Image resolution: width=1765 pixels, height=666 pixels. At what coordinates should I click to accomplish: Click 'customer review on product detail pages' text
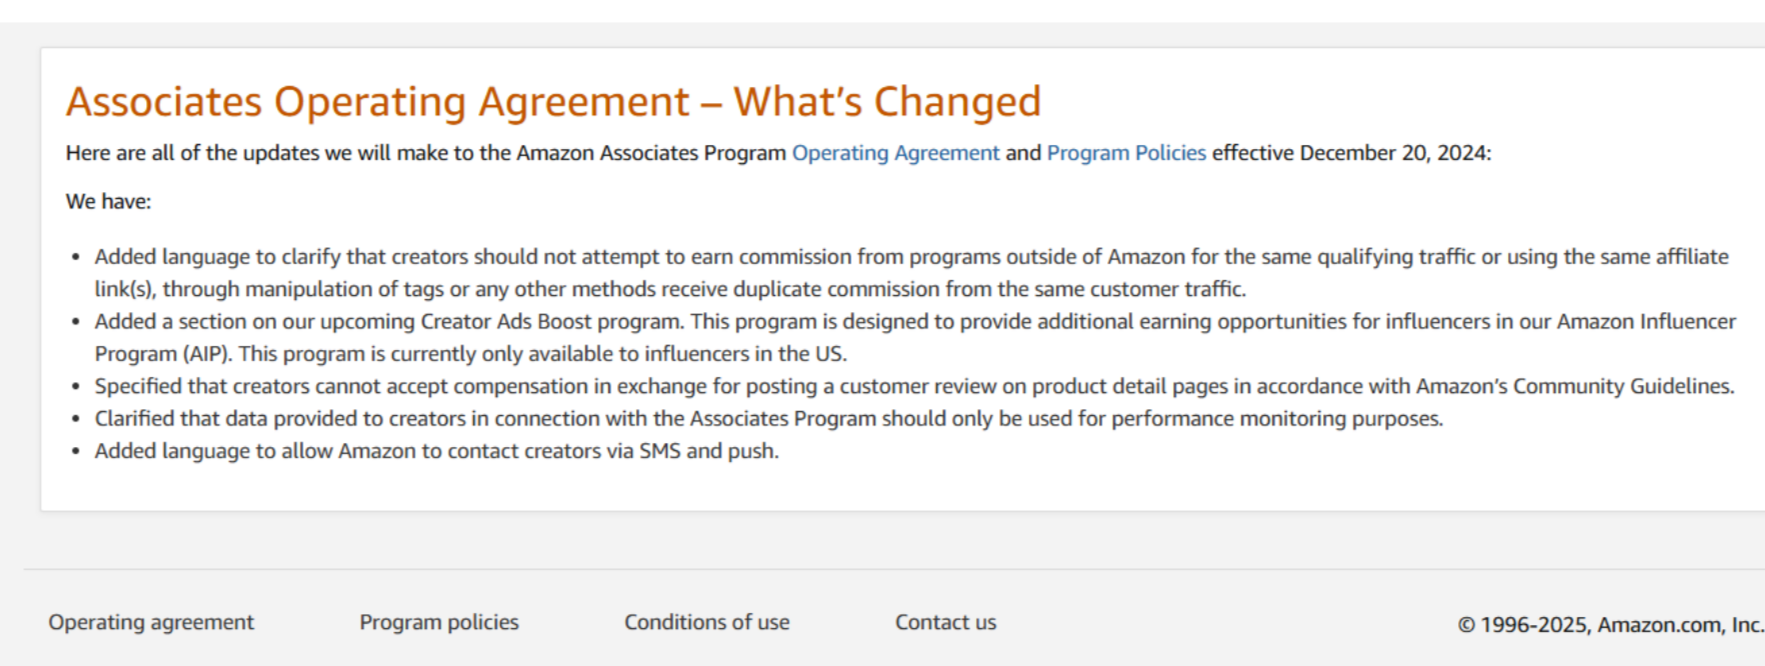(1018, 386)
